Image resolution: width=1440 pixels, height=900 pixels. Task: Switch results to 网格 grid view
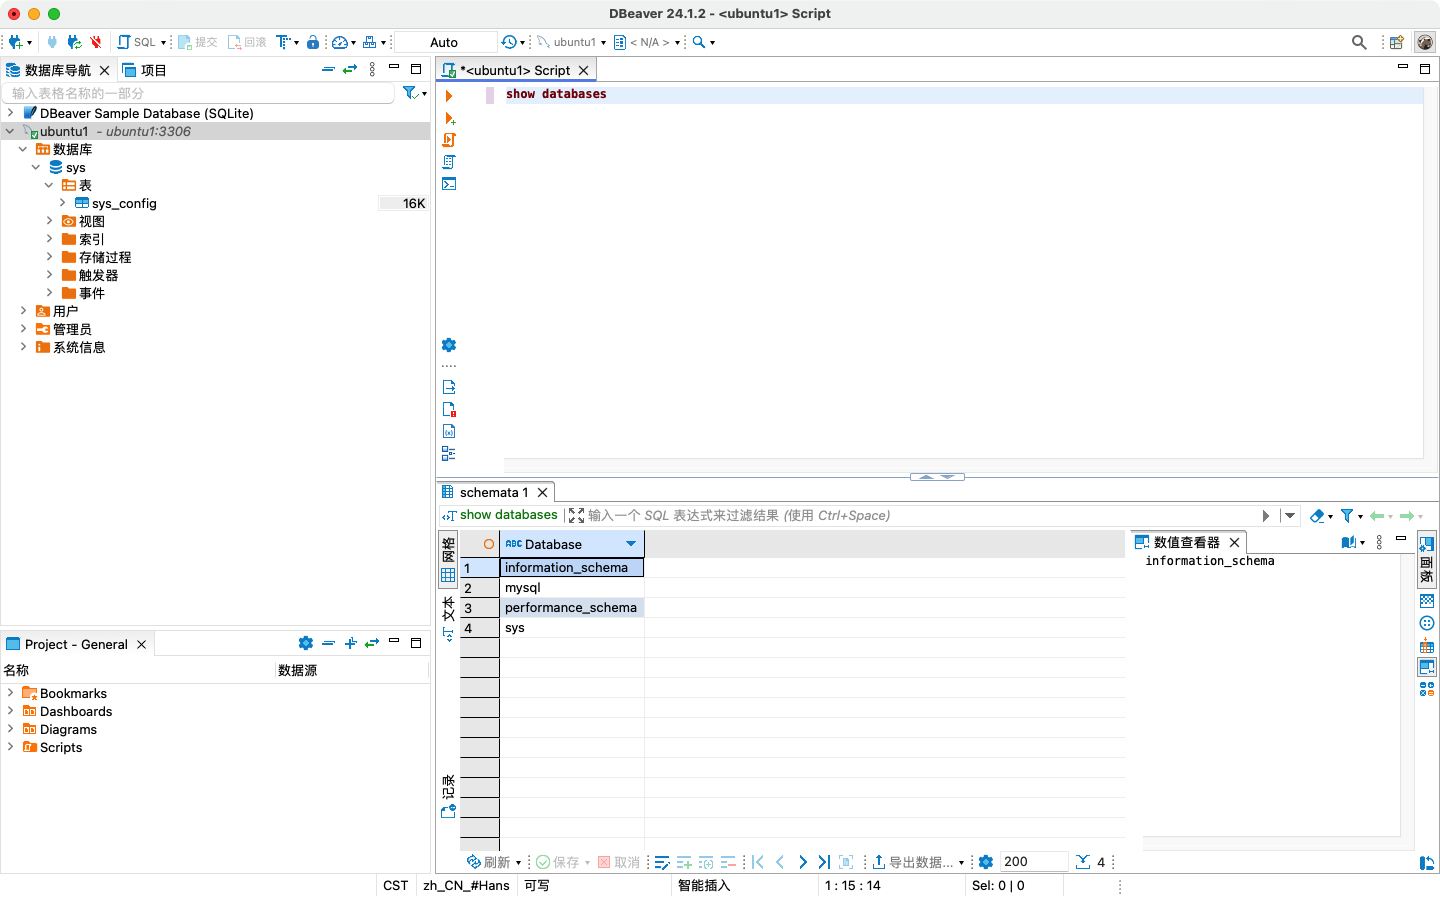[448, 560]
